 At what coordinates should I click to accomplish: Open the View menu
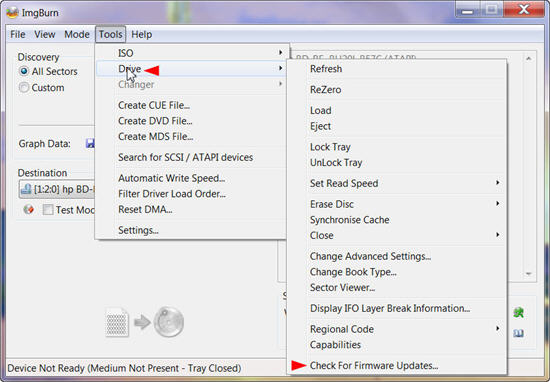pos(45,34)
